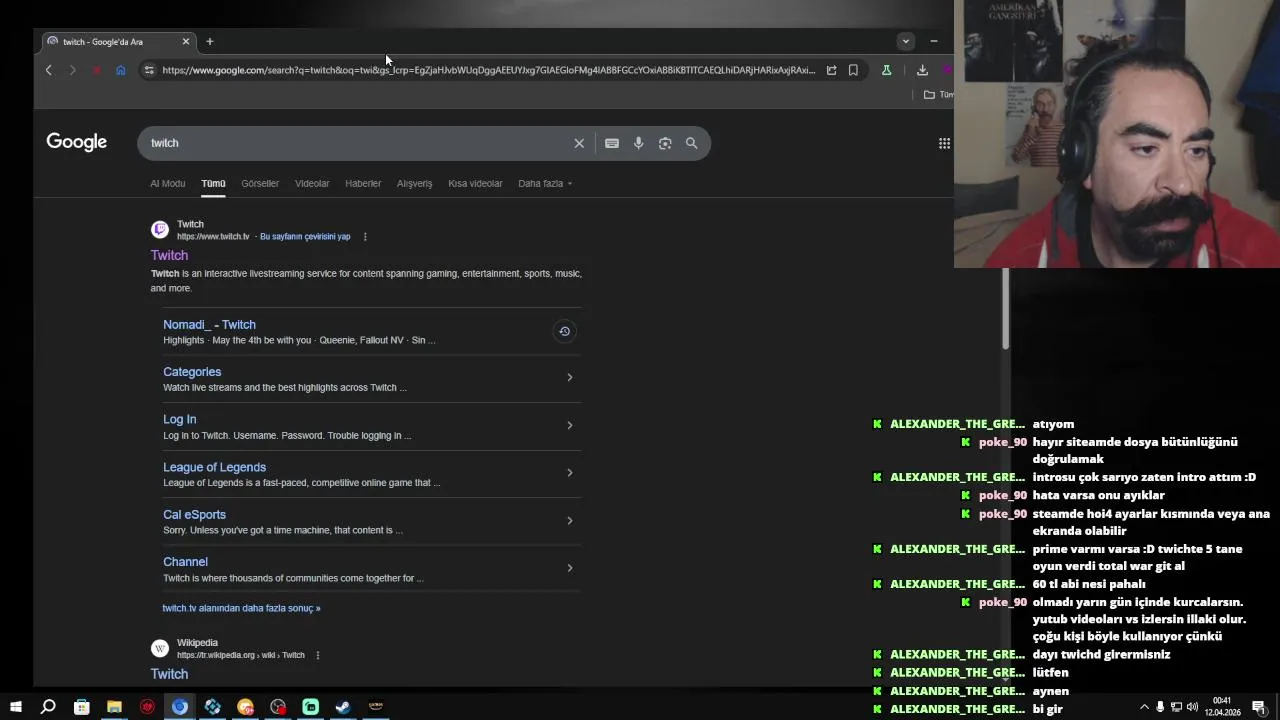
Task: Open site information icon in address bar
Action: [149, 70]
